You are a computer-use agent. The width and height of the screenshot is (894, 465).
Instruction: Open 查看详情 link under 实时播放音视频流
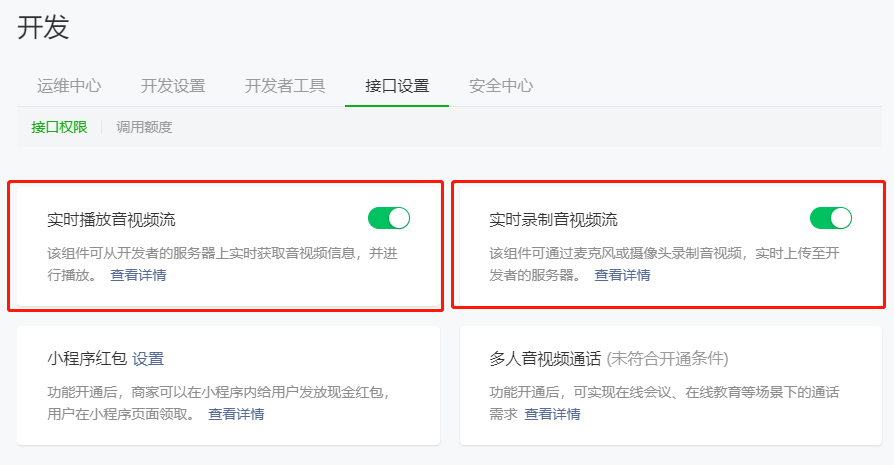[x=138, y=275]
